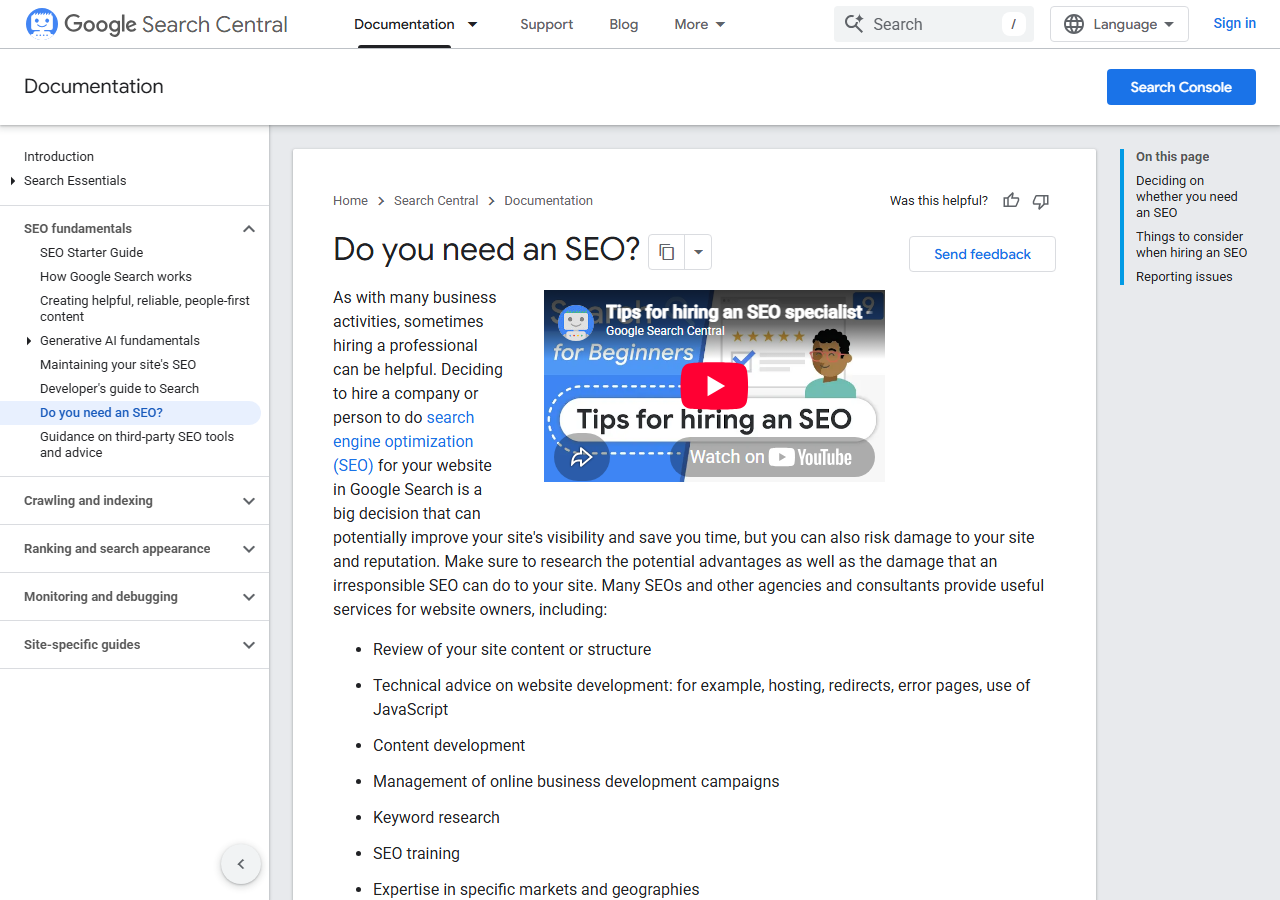The width and height of the screenshot is (1280, 900).
Task: Click the thumbs up helpful icon
Action: 1011,201
